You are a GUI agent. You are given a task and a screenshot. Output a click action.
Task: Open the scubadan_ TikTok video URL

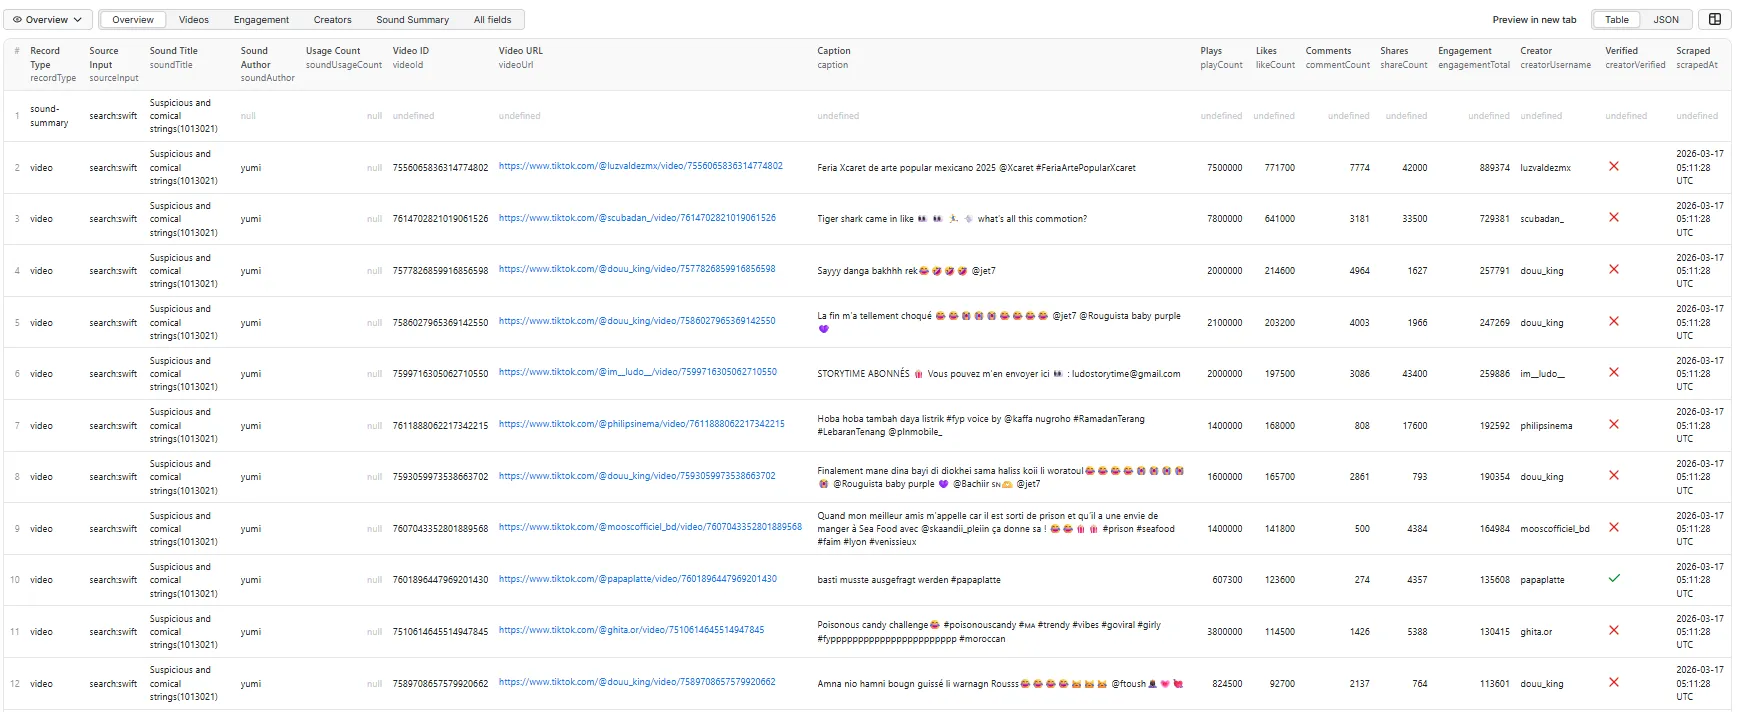coord(637,218)
